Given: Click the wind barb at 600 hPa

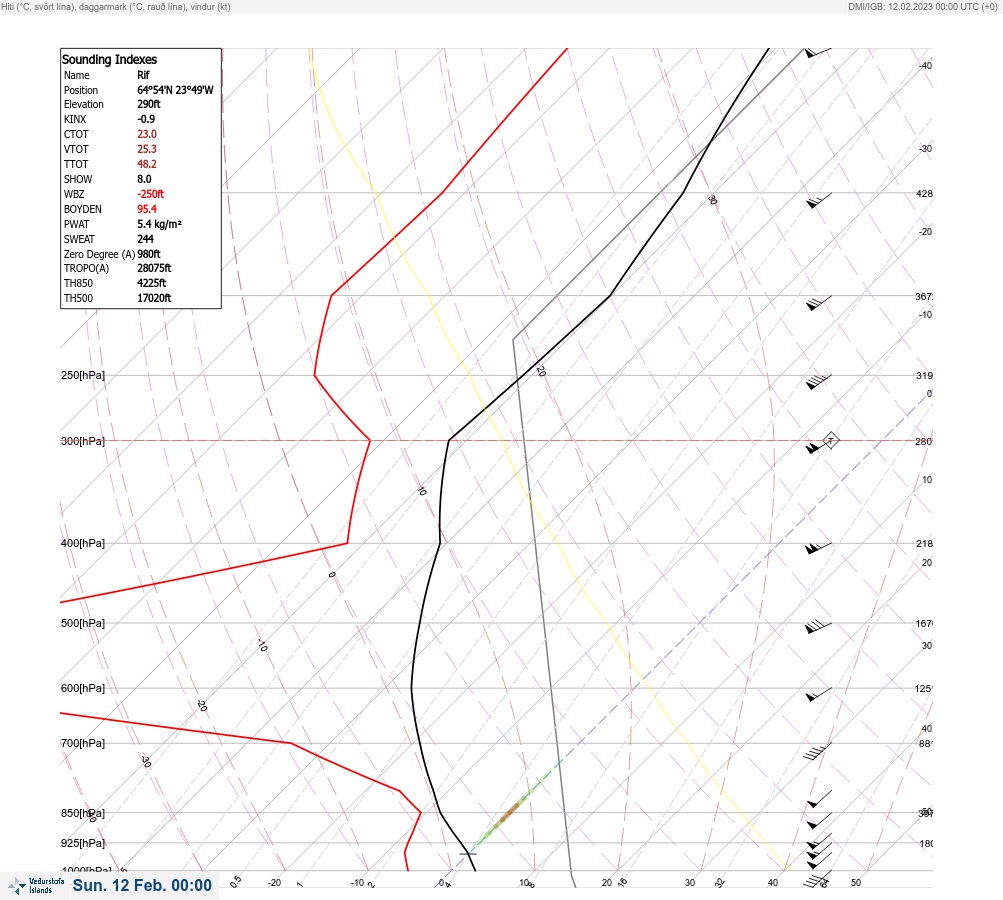Looking at the screenshot, I should click(819, 694).
